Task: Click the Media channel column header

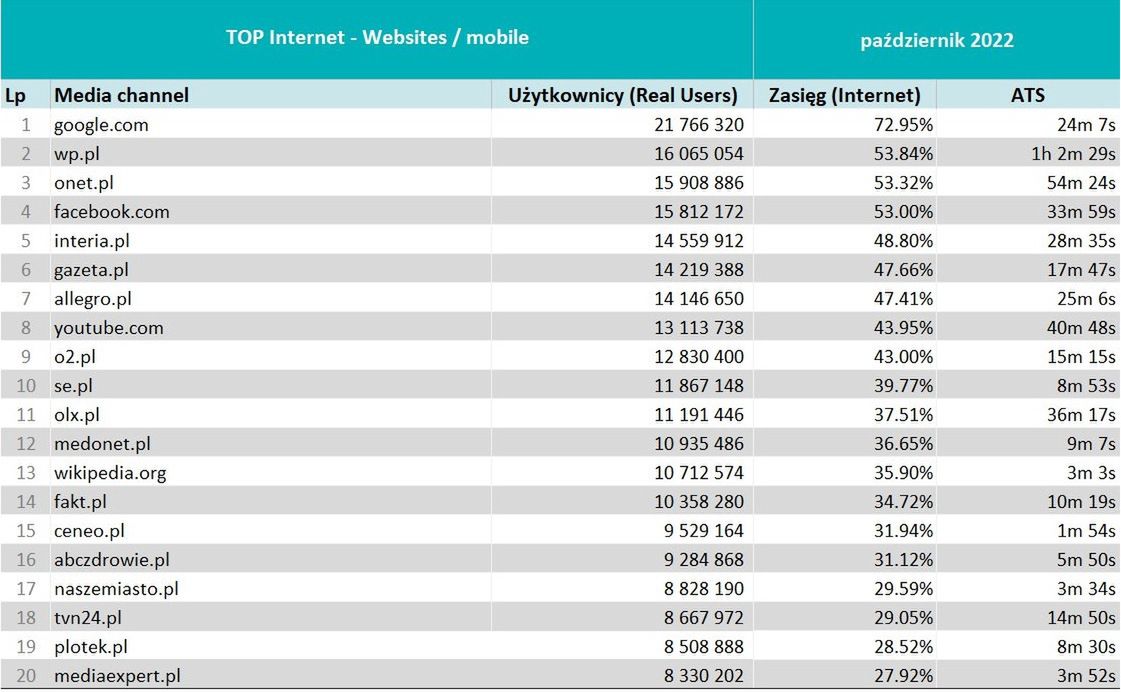Action: 121,96
